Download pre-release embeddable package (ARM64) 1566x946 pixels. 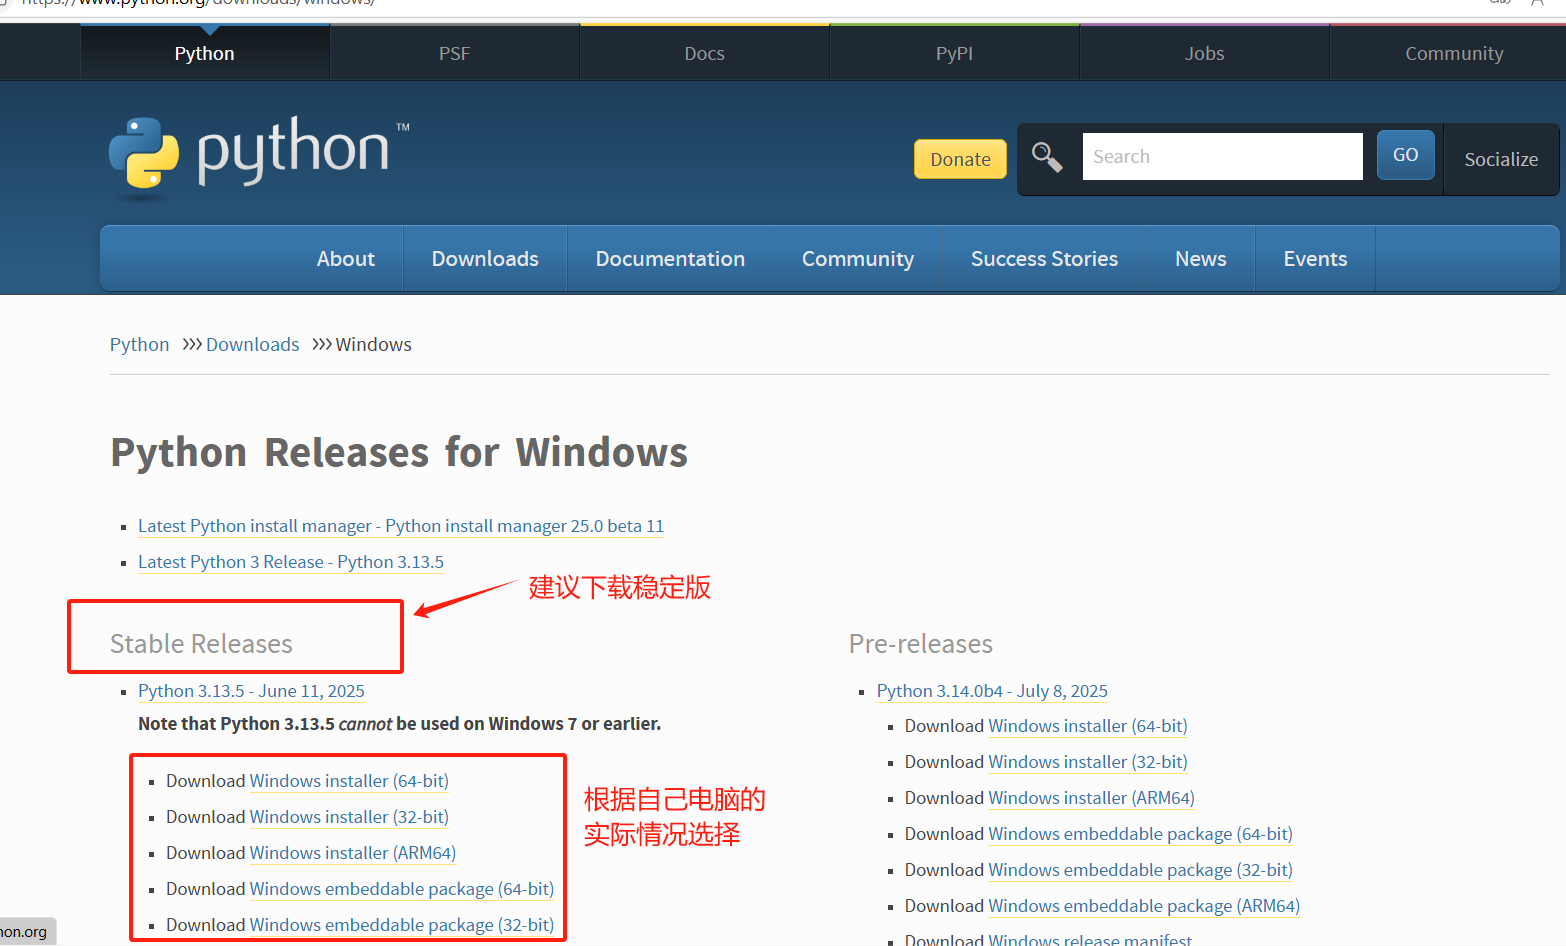click(1144, 906)
